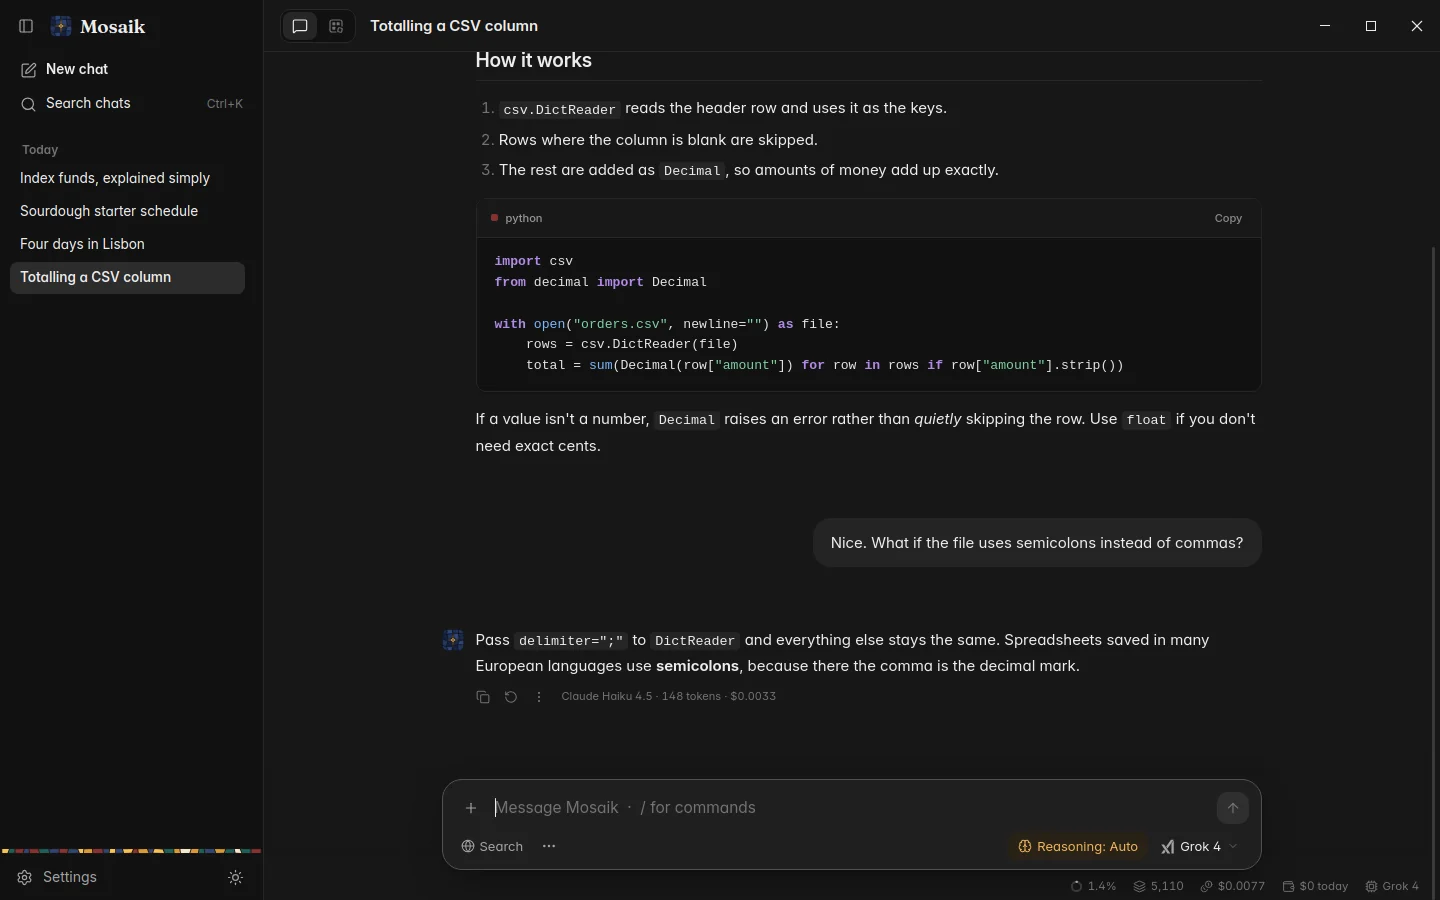Click the assistant avatar icon beside the reply
The image size is (1440, 900).
(453, 640)
